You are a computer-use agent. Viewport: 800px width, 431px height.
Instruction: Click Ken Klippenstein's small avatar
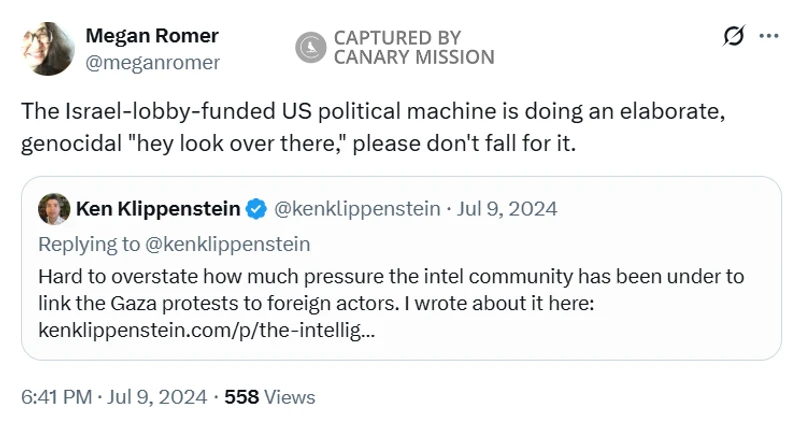point(54,209)
